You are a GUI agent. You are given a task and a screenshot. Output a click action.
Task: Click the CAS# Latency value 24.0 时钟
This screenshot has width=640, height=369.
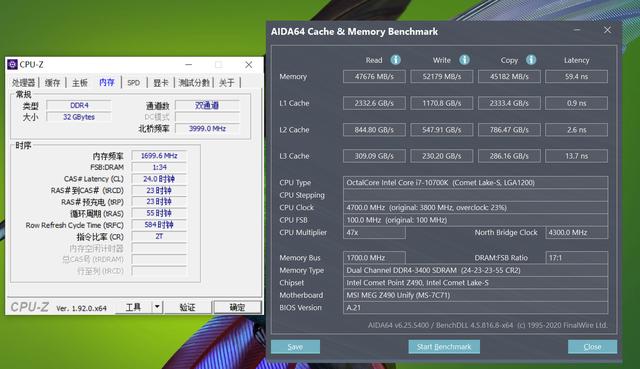tap(159, 179)
